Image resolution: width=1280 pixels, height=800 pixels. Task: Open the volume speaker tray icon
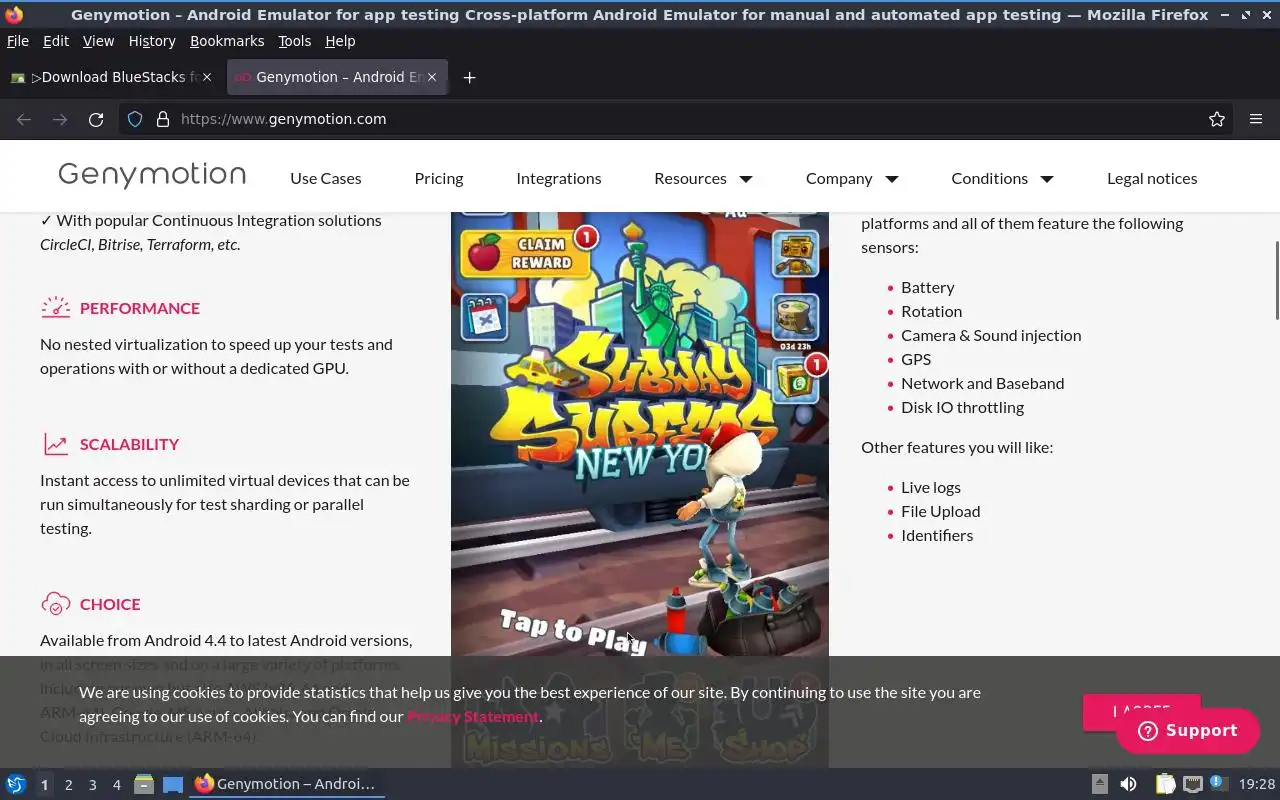(1128, 784)
